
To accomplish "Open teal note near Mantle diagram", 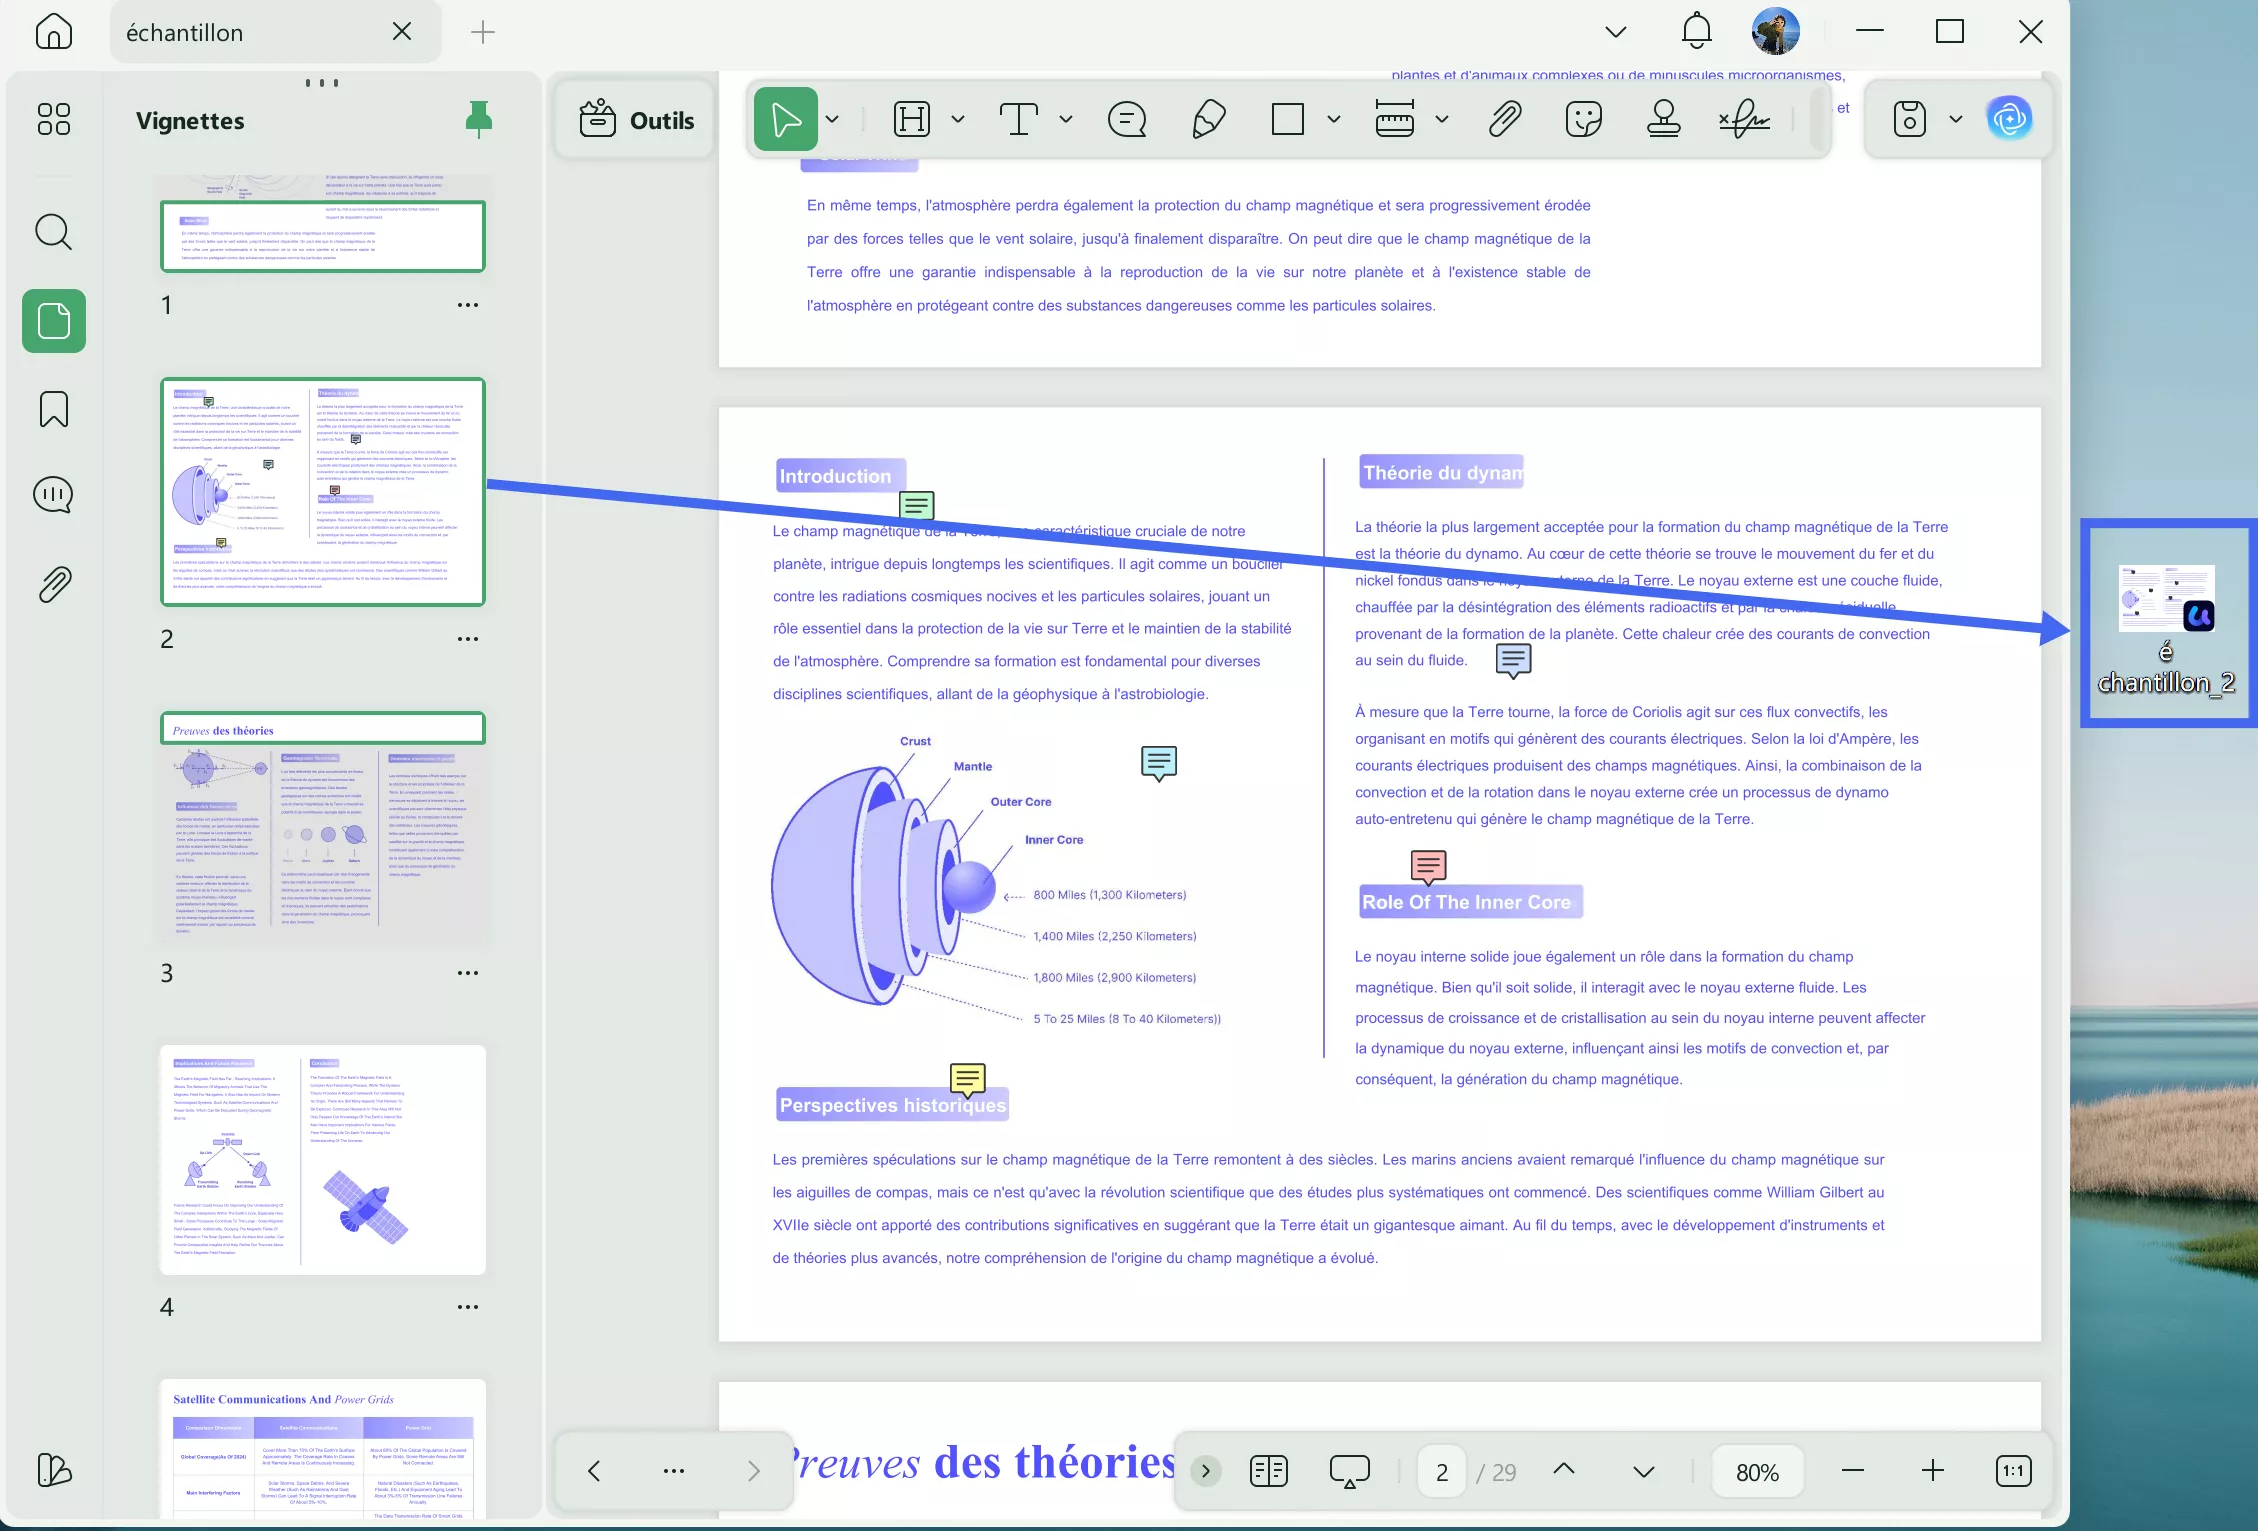I will pyautogui.click(x=1159, y=763).
